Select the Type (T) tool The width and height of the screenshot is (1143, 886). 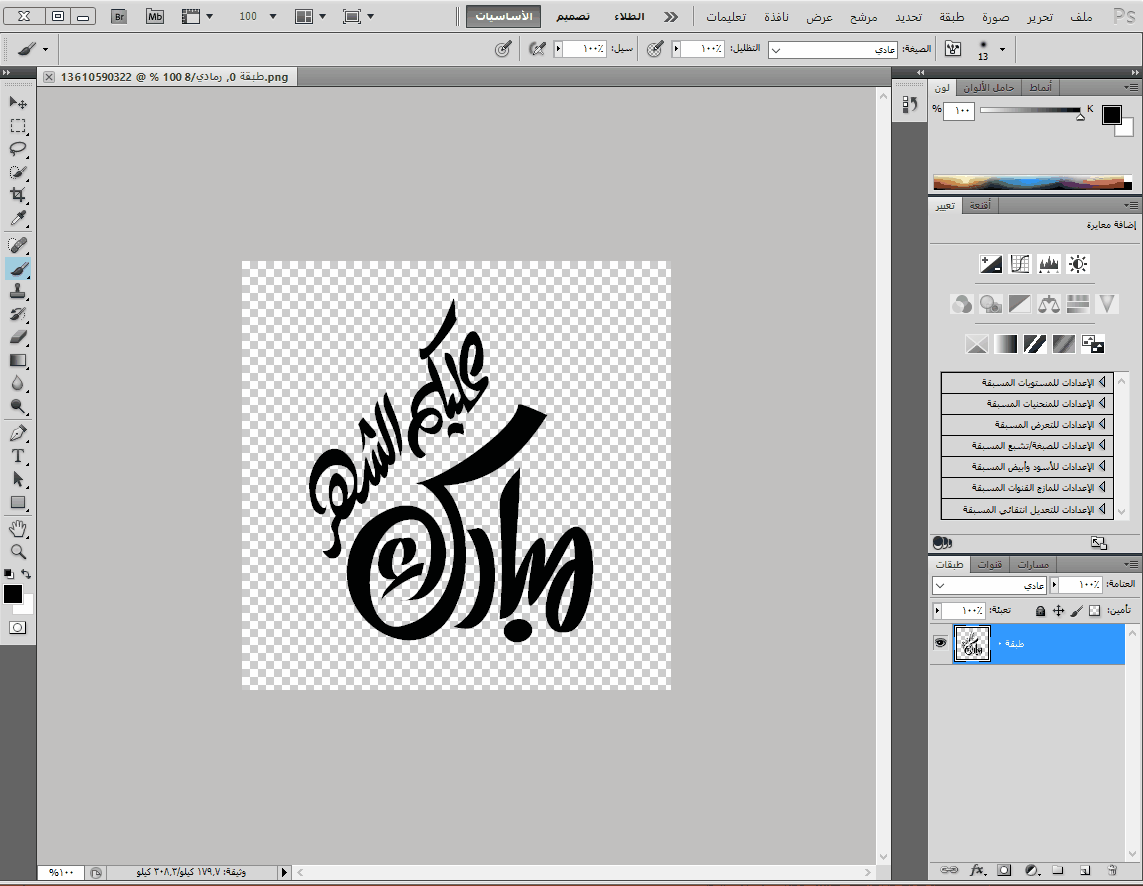18,456
